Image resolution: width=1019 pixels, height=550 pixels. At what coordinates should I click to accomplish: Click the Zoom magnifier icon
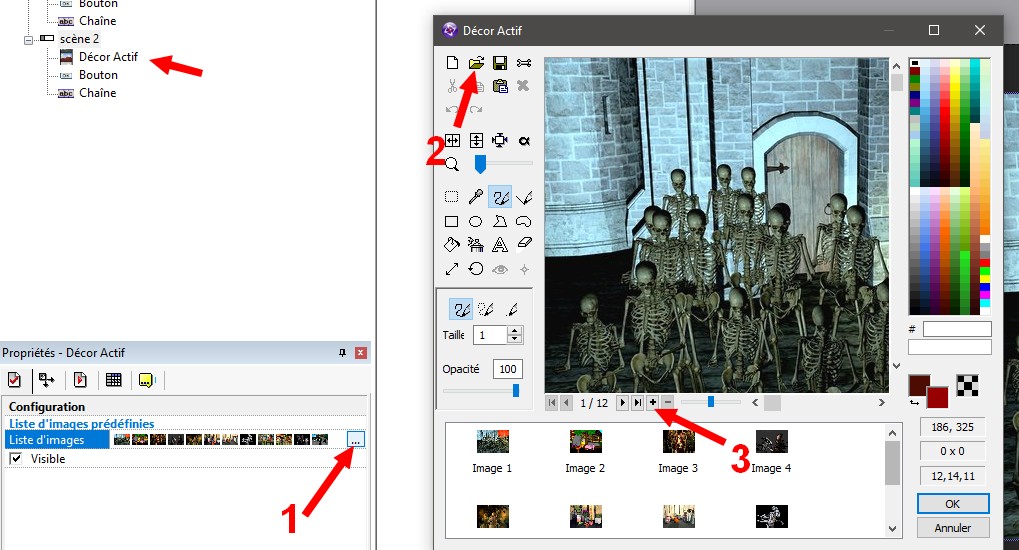(x=452, y=164)
